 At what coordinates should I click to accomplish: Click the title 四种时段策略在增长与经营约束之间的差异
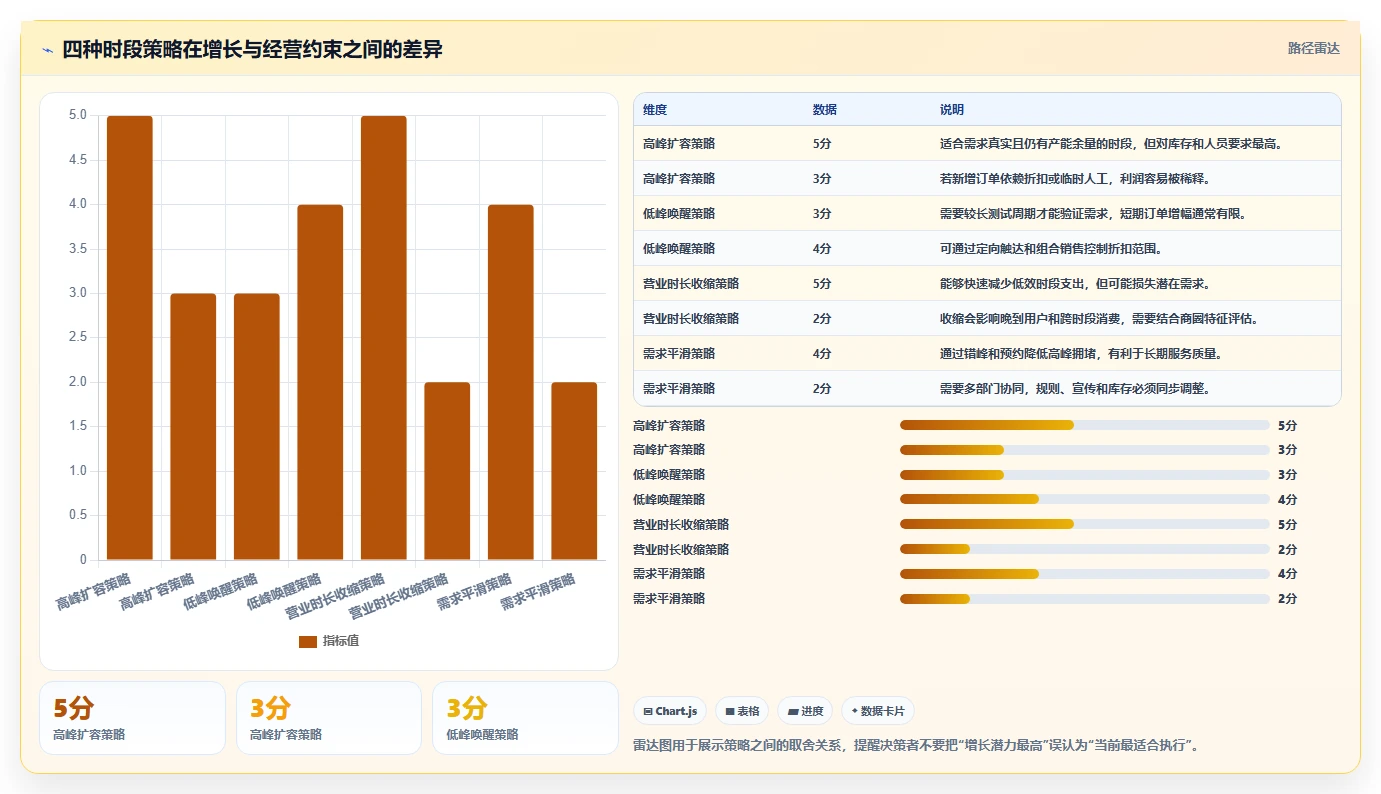pyautogui.click(x=252, y=50)
